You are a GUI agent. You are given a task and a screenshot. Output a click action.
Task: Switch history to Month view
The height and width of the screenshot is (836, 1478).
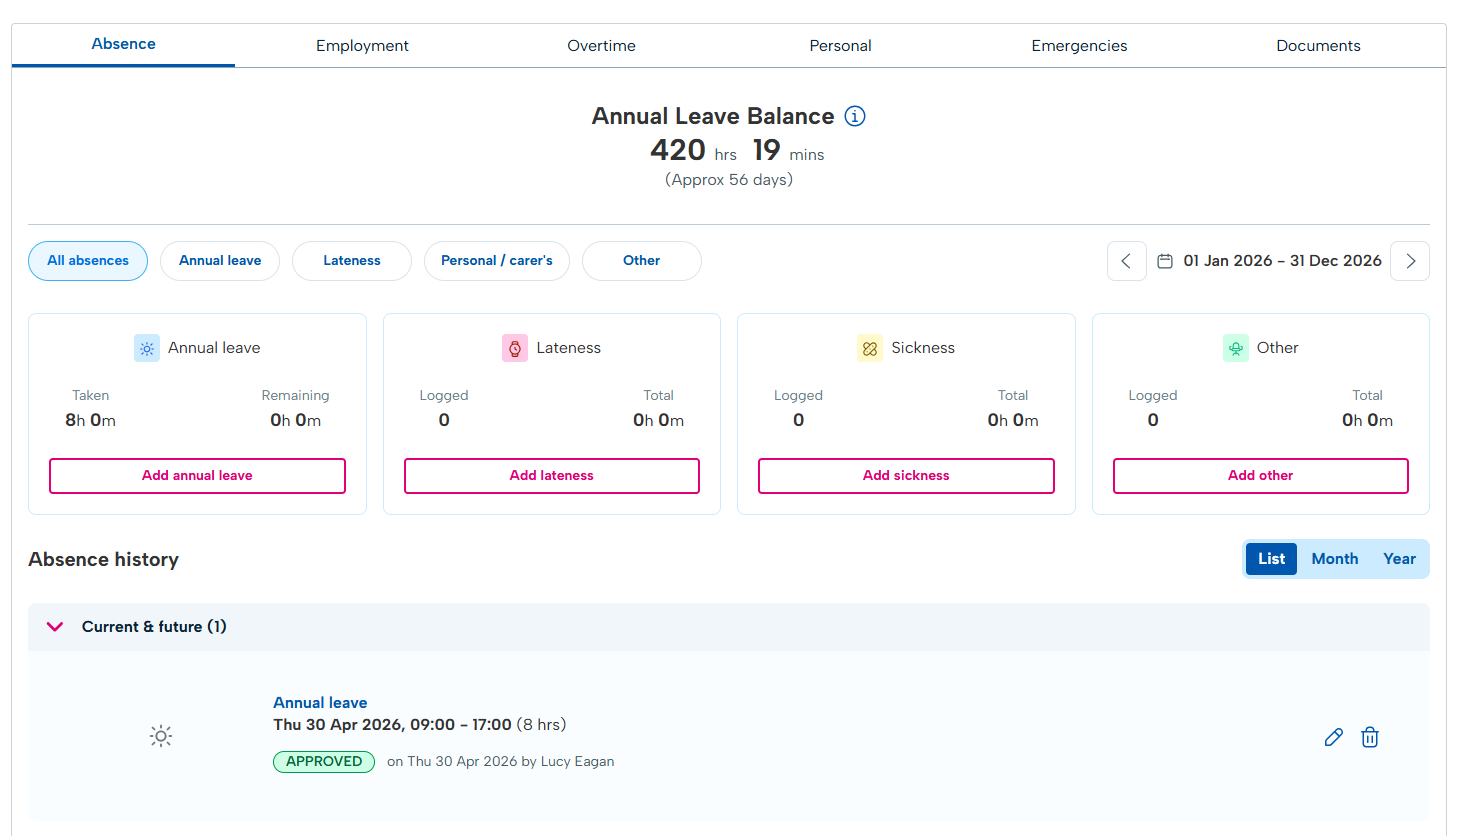(x=1335, y=559)
